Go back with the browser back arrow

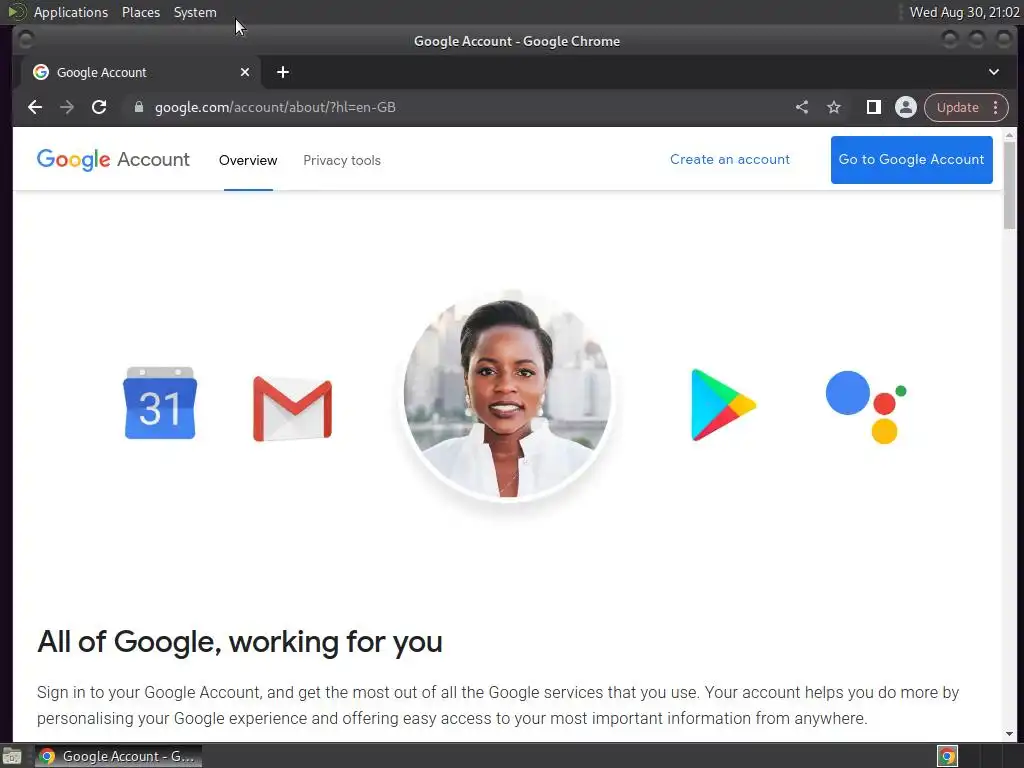35,107
